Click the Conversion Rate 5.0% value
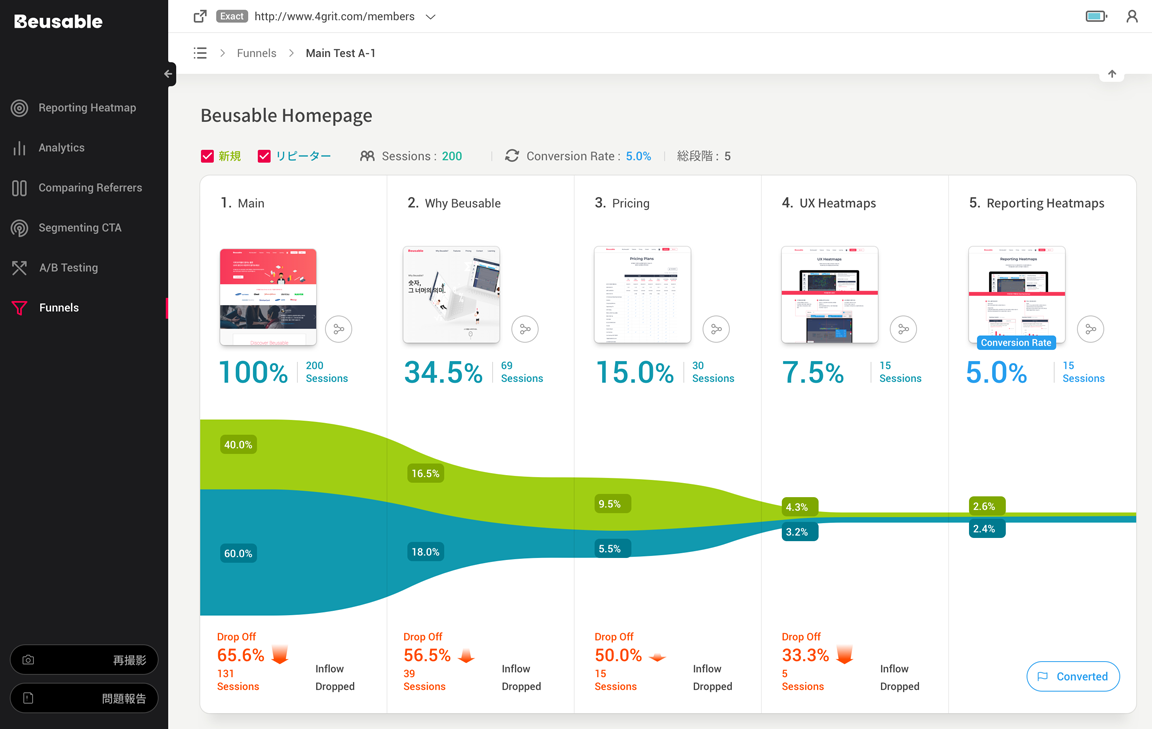1152x729 pixels. tap(638, 156)
